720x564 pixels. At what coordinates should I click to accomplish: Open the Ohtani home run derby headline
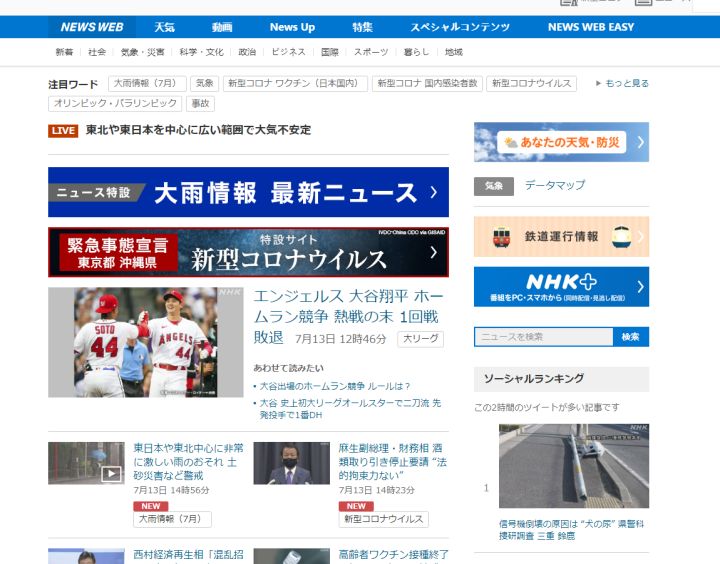(x=348, y=316)
